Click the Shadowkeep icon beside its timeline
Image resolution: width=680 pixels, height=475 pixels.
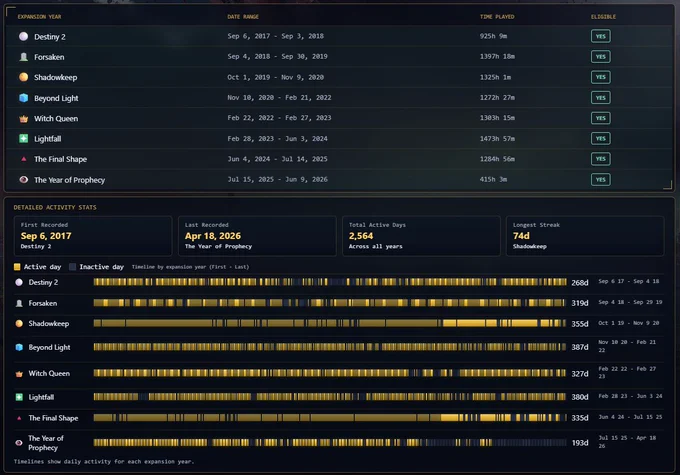(19, 324)
